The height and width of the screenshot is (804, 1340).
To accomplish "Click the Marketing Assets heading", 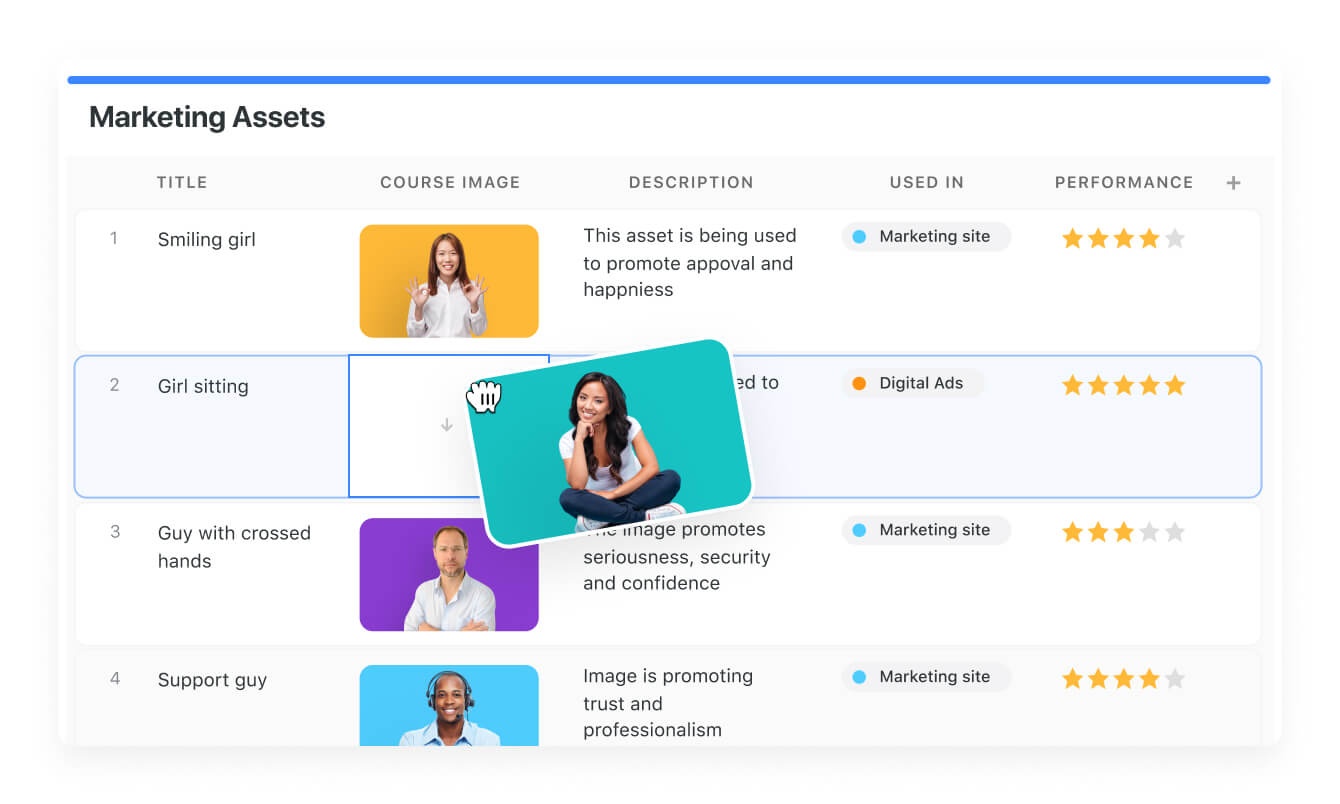I will (207, 117).
